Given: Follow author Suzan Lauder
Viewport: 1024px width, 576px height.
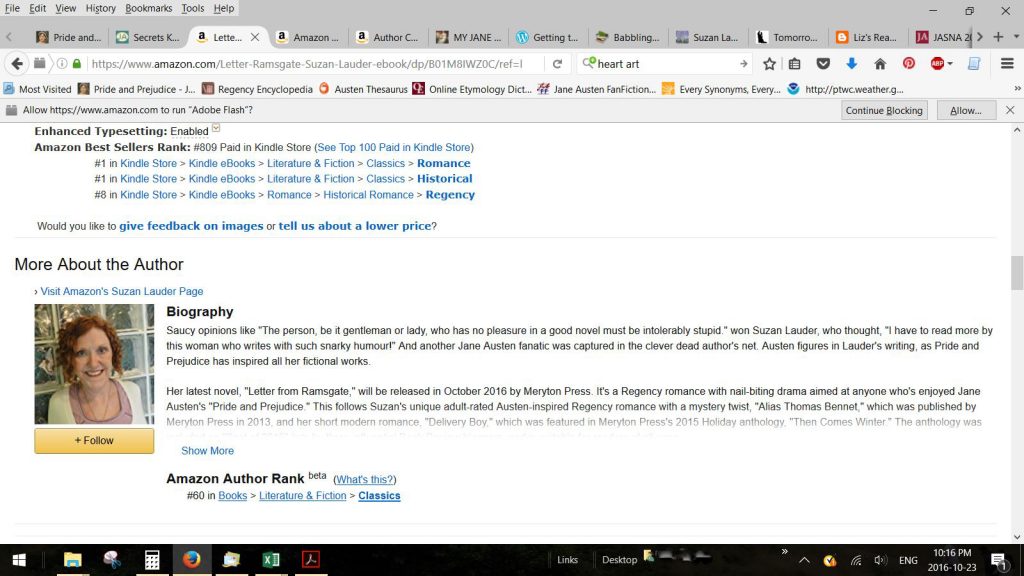Looking at the screenshot, I should point(94,441).
